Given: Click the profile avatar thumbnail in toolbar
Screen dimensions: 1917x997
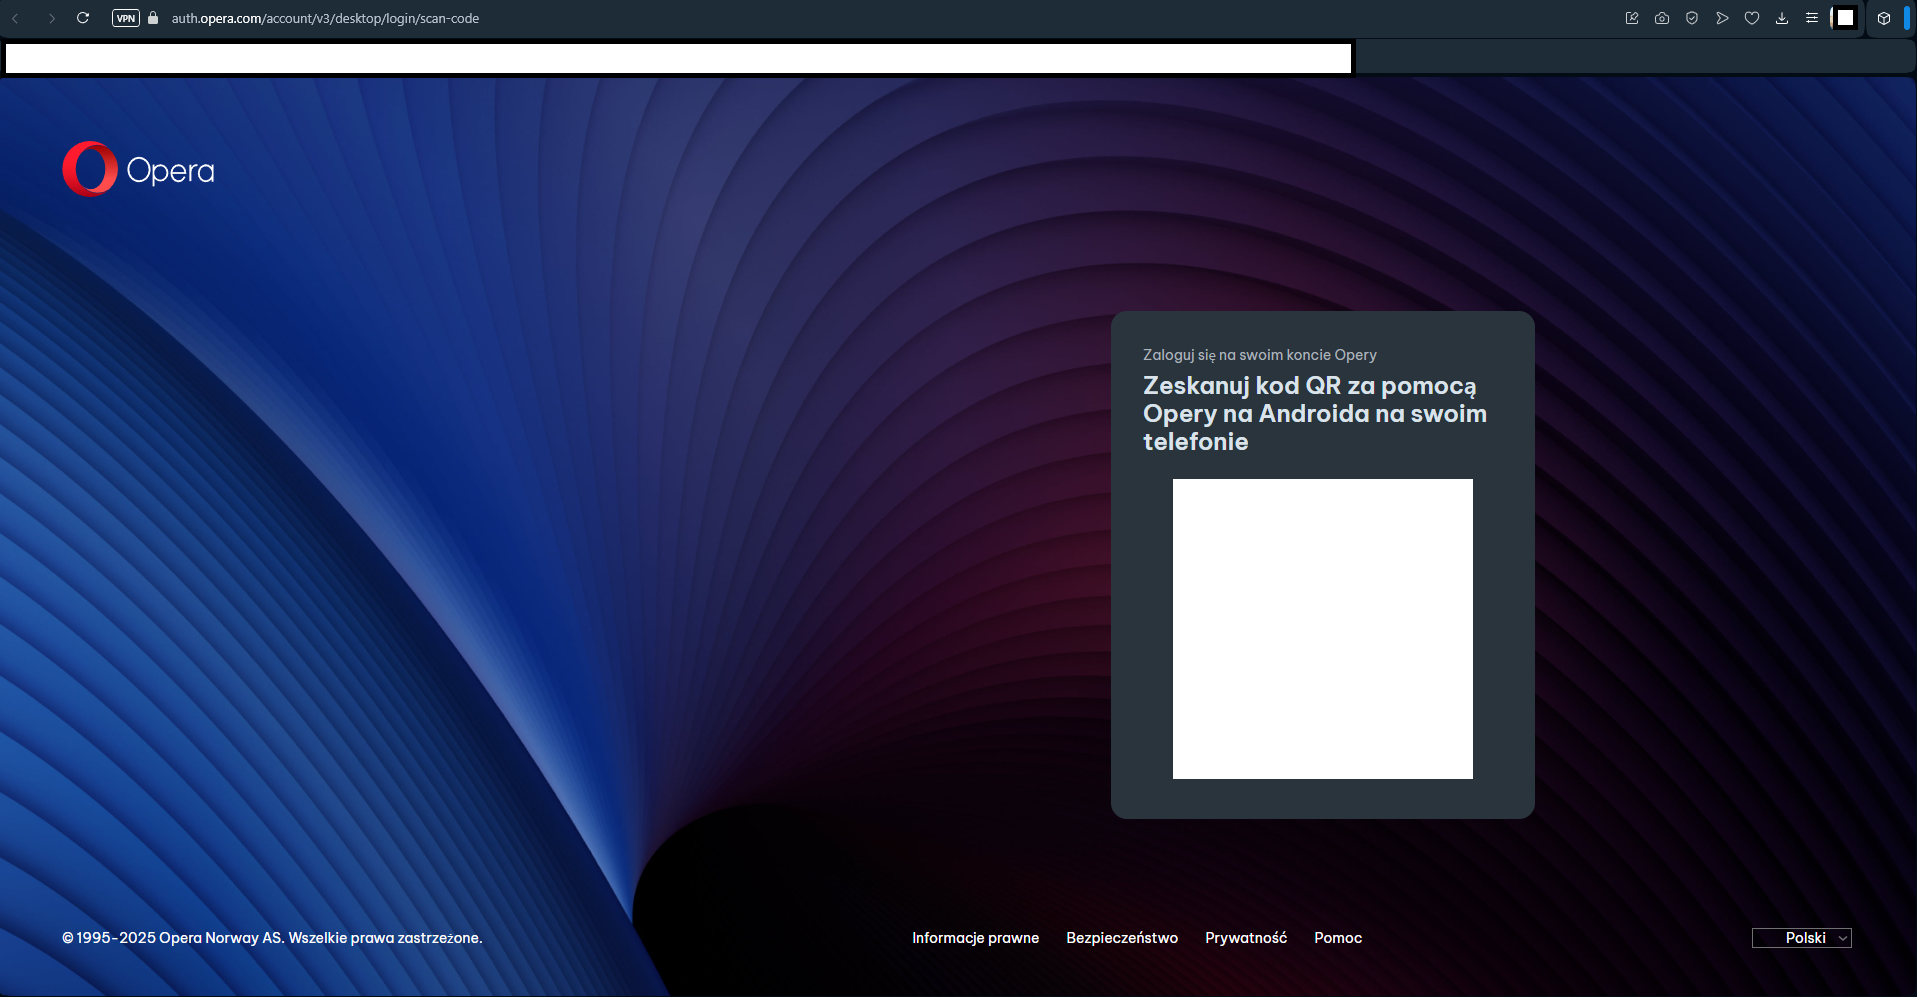Looking at the screenshot, I should click(1845, 18).
